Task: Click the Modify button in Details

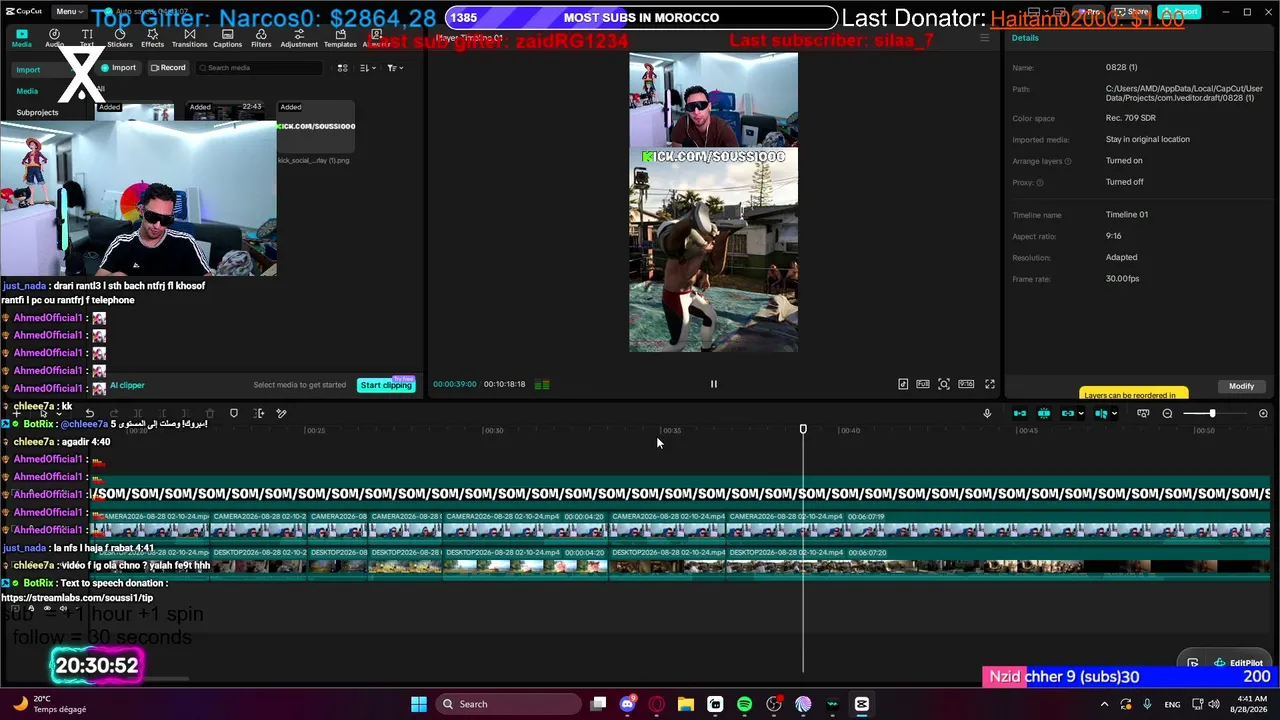Action: tap(1241, 386)
